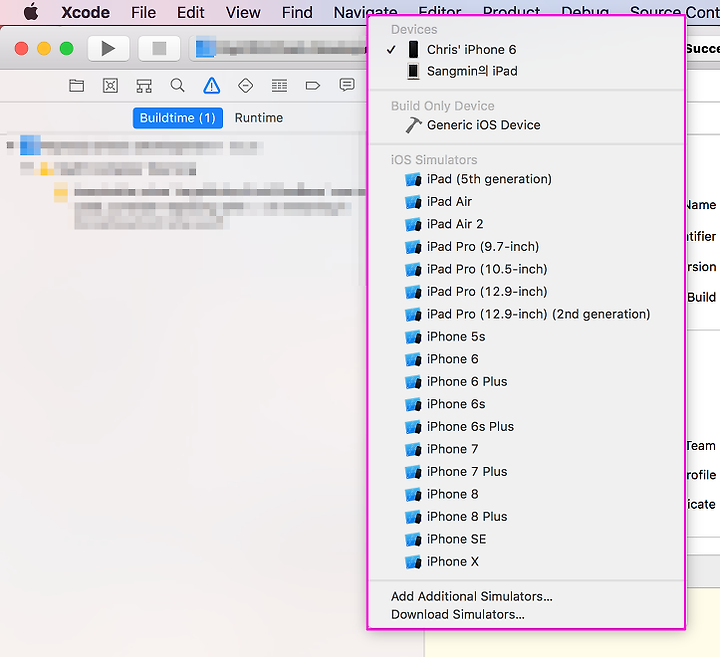Choose iPhone 7 simulator
Screen dimensions: 720x657
526,449
